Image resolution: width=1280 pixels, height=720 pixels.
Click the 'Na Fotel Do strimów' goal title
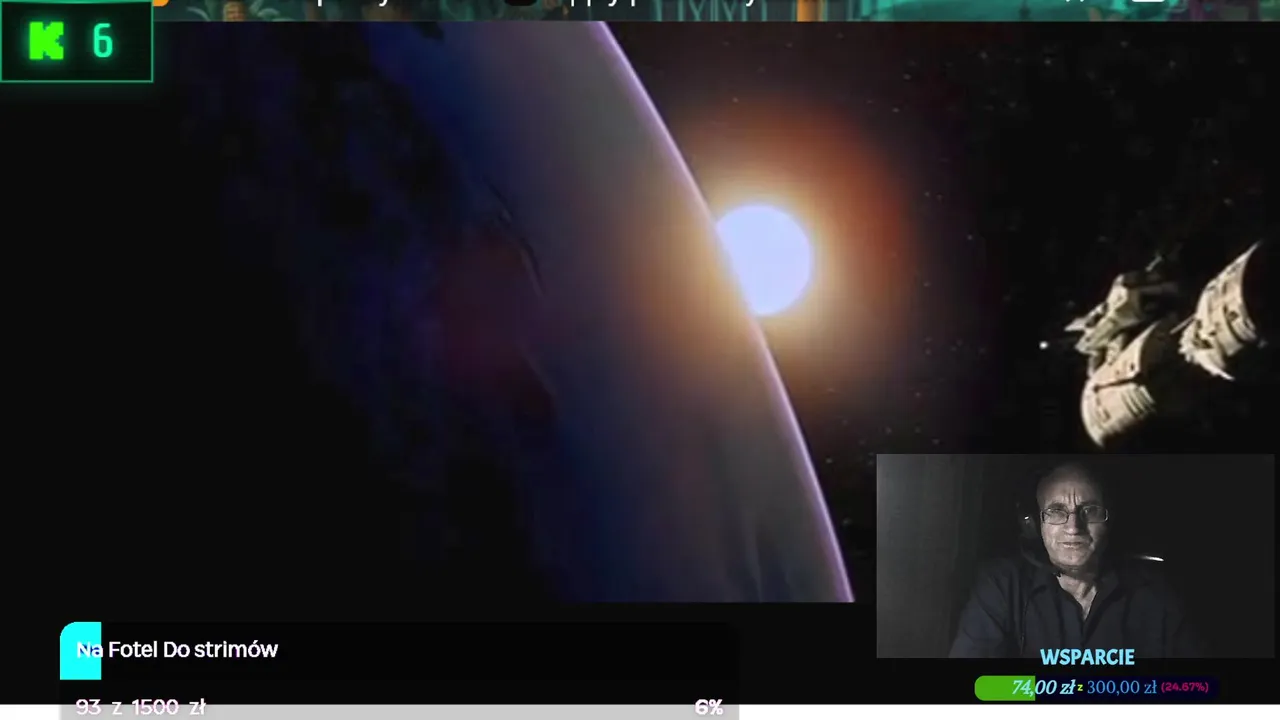(177, 649)
